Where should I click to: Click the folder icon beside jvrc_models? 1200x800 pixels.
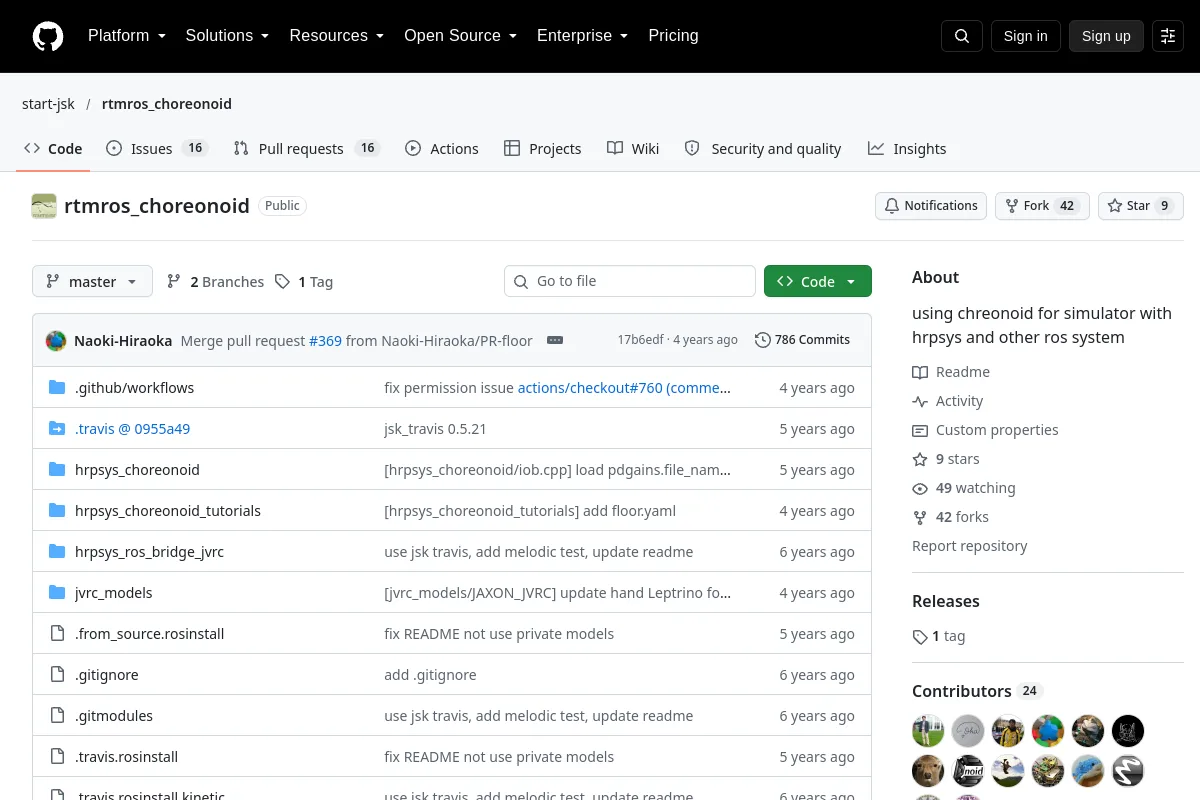57,593
